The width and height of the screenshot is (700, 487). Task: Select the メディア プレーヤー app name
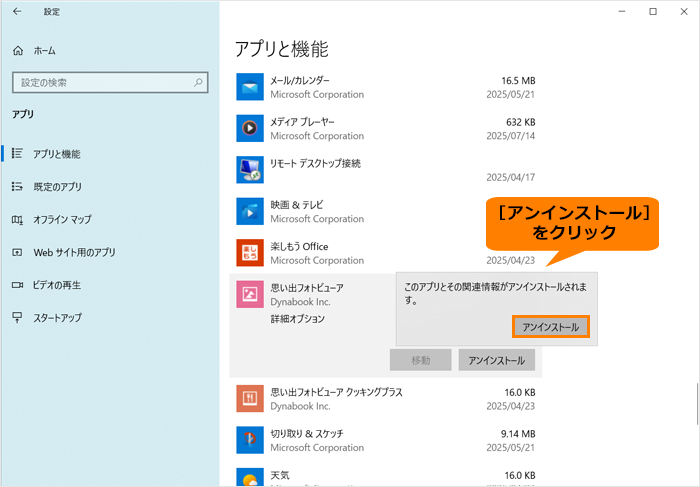tap(302, 122)
